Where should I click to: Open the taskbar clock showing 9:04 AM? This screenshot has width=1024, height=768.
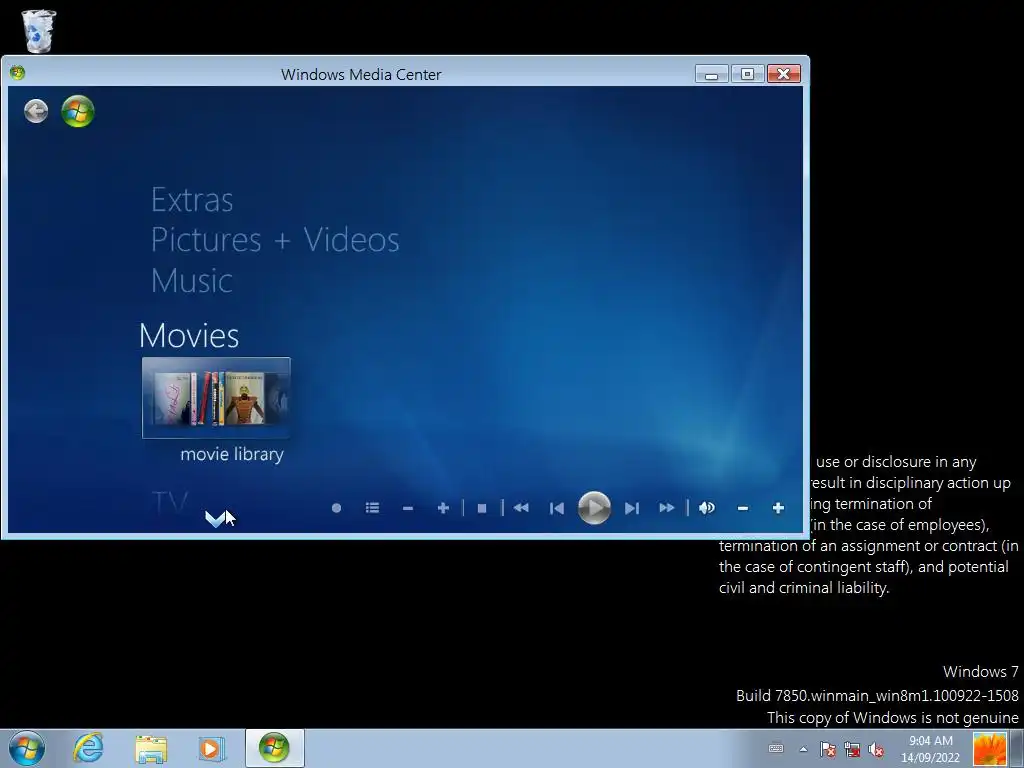(931, 749)
